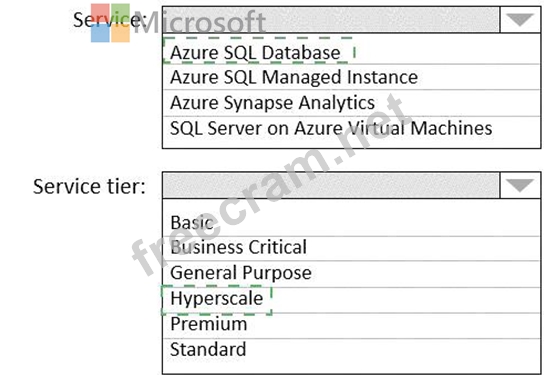The height and width of the screenshot is (375, 544).
Task: Open the Service dropdown arrow
Action: pyautogui.click(x=520, y=20)
